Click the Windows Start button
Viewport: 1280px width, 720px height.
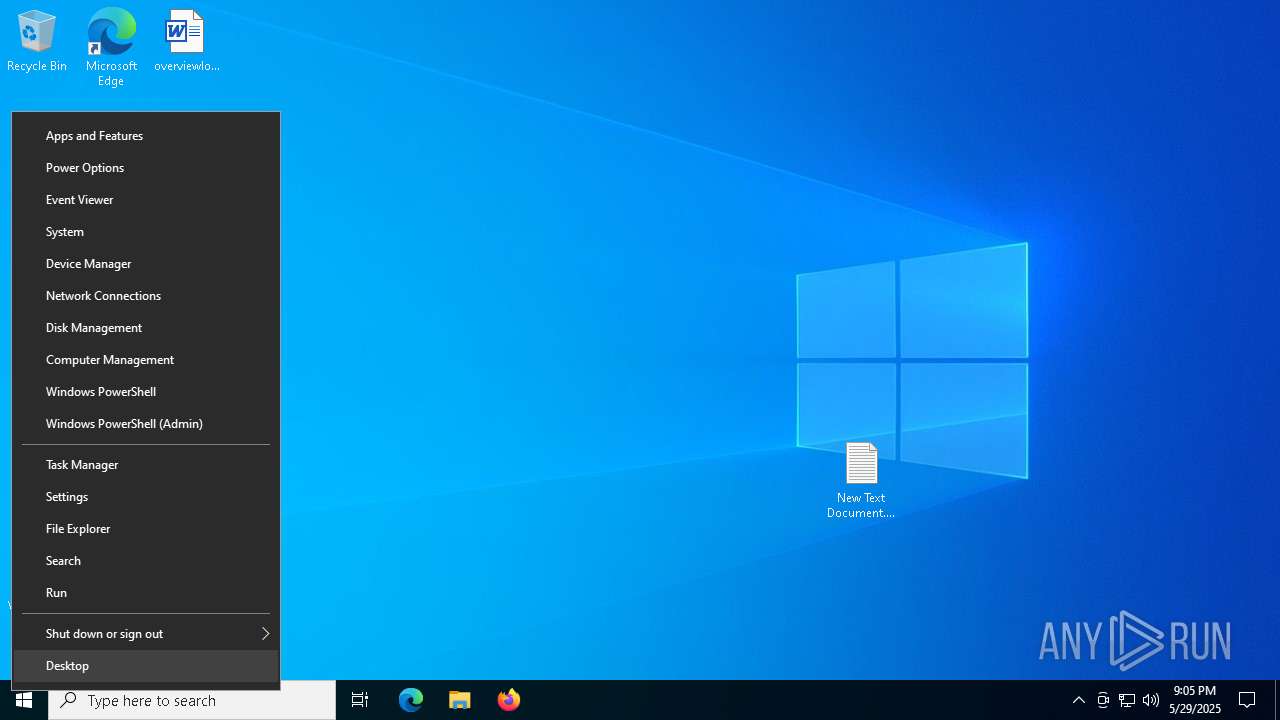[24, 700]
